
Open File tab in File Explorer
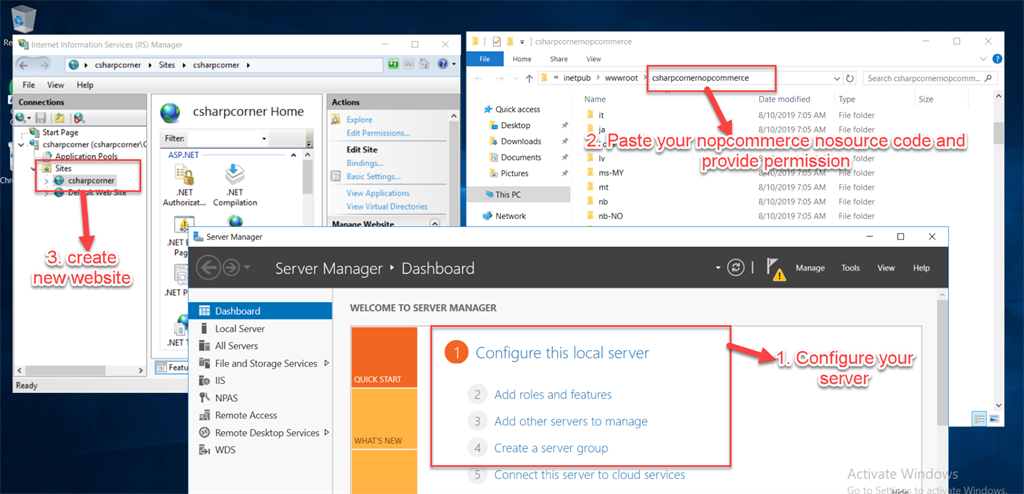485,59
